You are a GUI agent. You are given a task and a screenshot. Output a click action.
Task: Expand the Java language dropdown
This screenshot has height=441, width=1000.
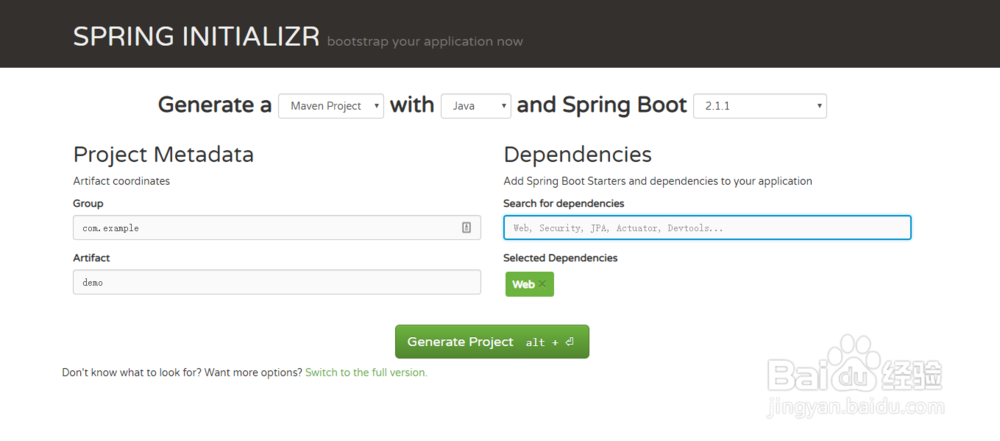(476, 106)
